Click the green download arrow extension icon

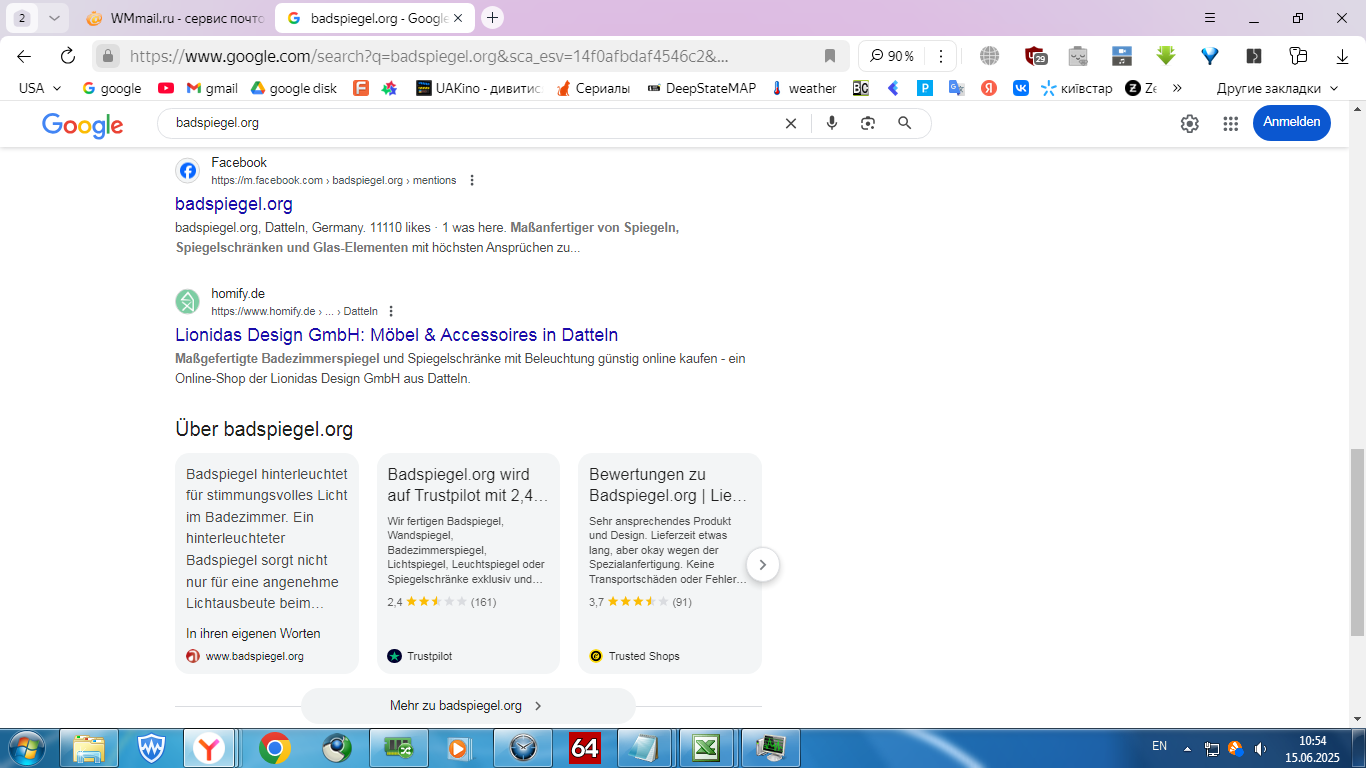coord(1165,56)
